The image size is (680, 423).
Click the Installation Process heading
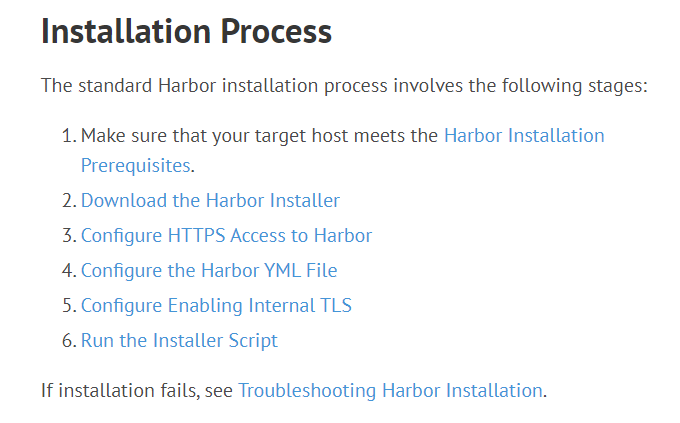[186, 33]
